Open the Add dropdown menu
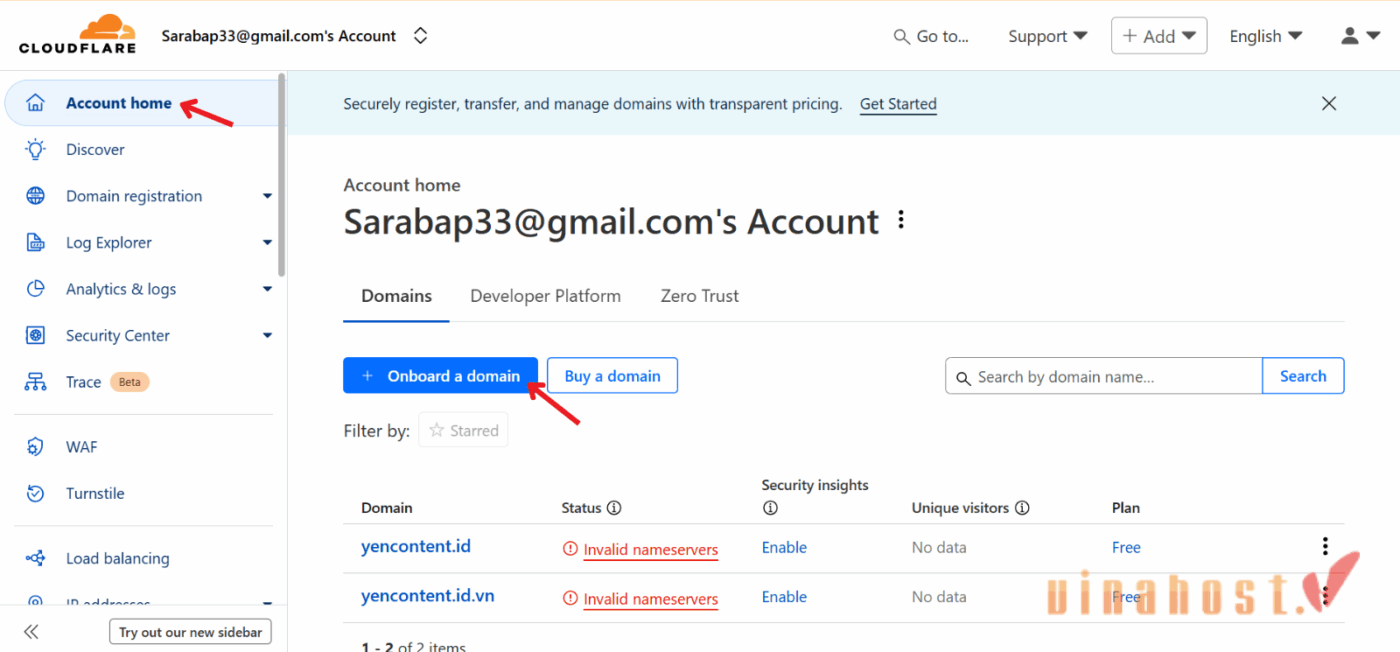Screen dimensions: 1400x652 [x=1158, y=35]
